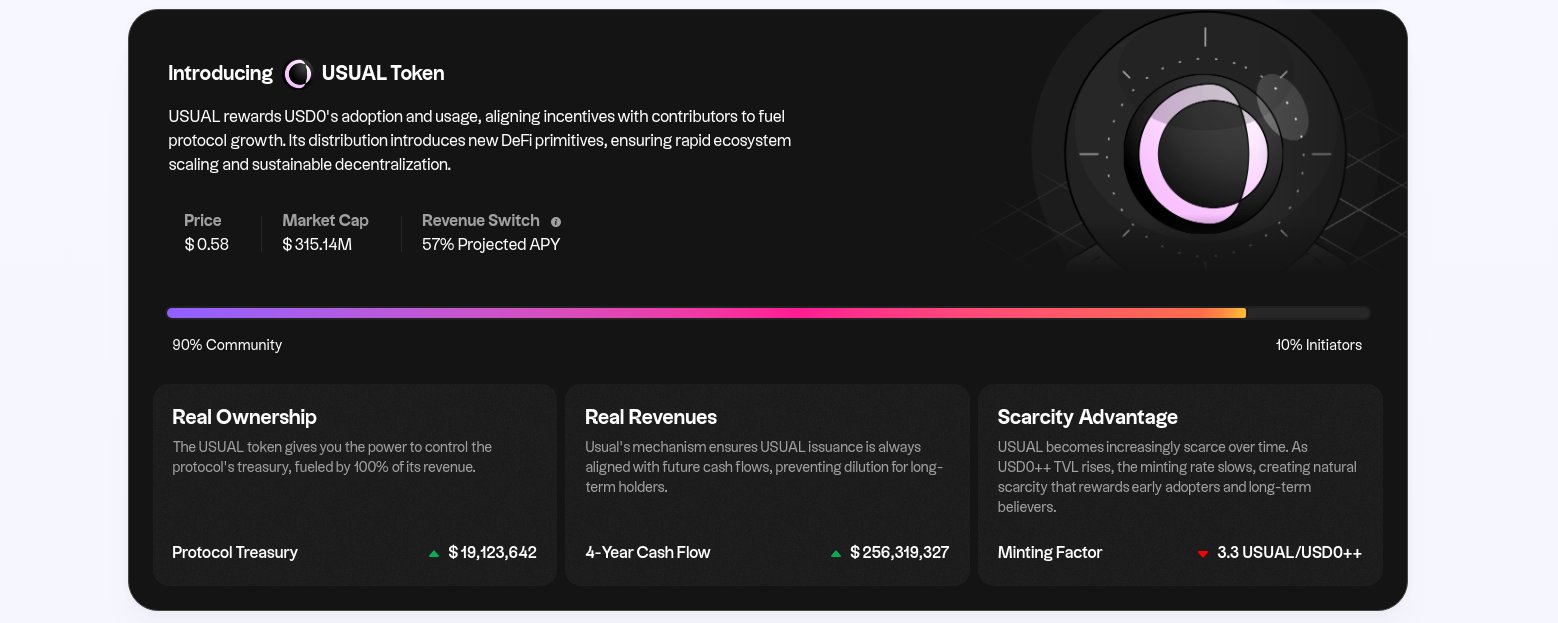The width and height of the screenshot is (1558, 623).
Task: Click the 3.3 USUAL/USD0++ Minting Factor value
Action: pyautogui.click(x=1289, y=552)
